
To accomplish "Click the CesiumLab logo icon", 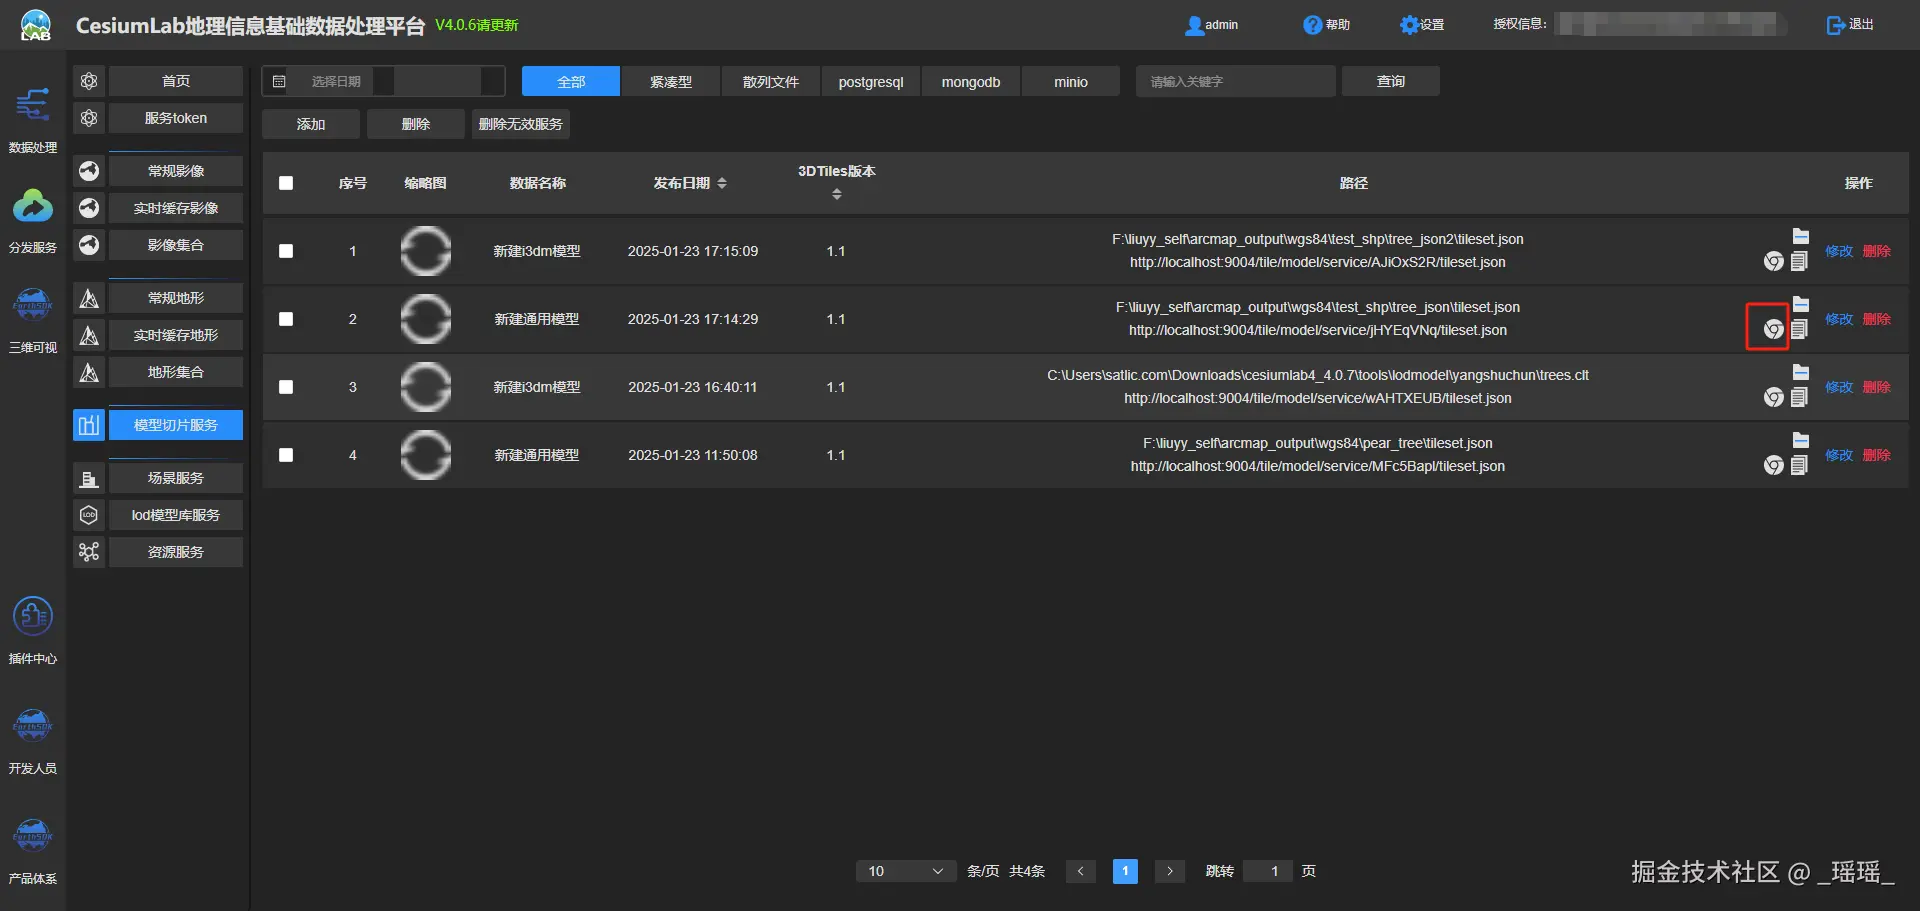I will click(x=35, y=25).
